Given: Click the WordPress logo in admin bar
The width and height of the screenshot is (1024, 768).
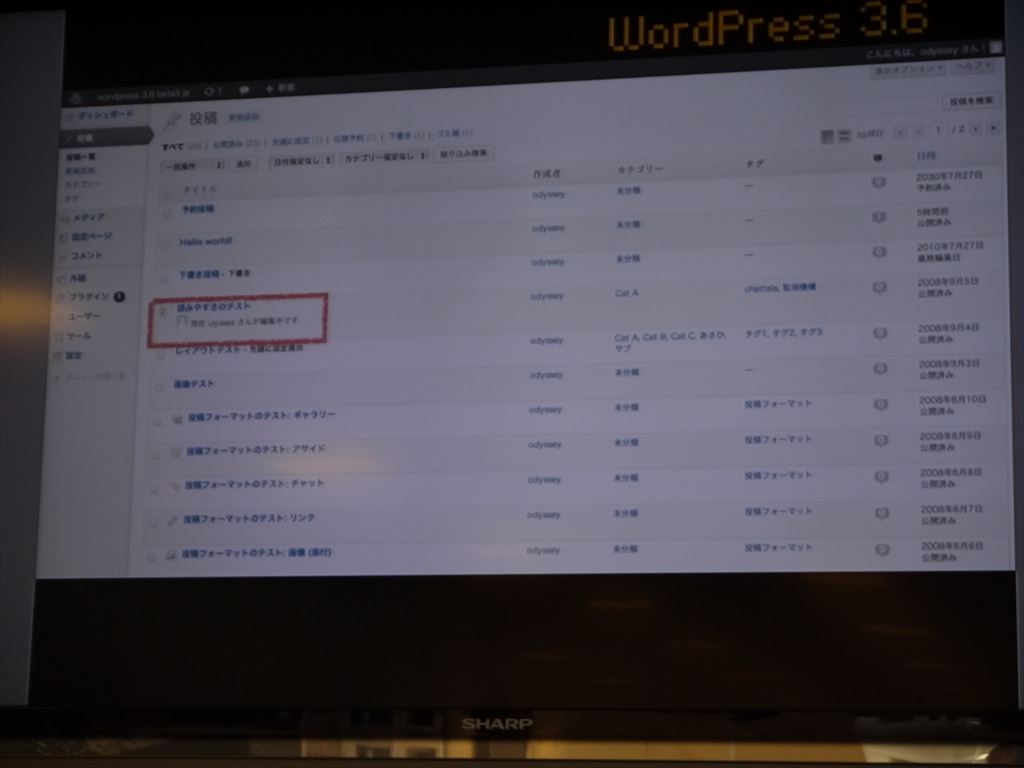Looking at the screenshot, I should 76,98.
